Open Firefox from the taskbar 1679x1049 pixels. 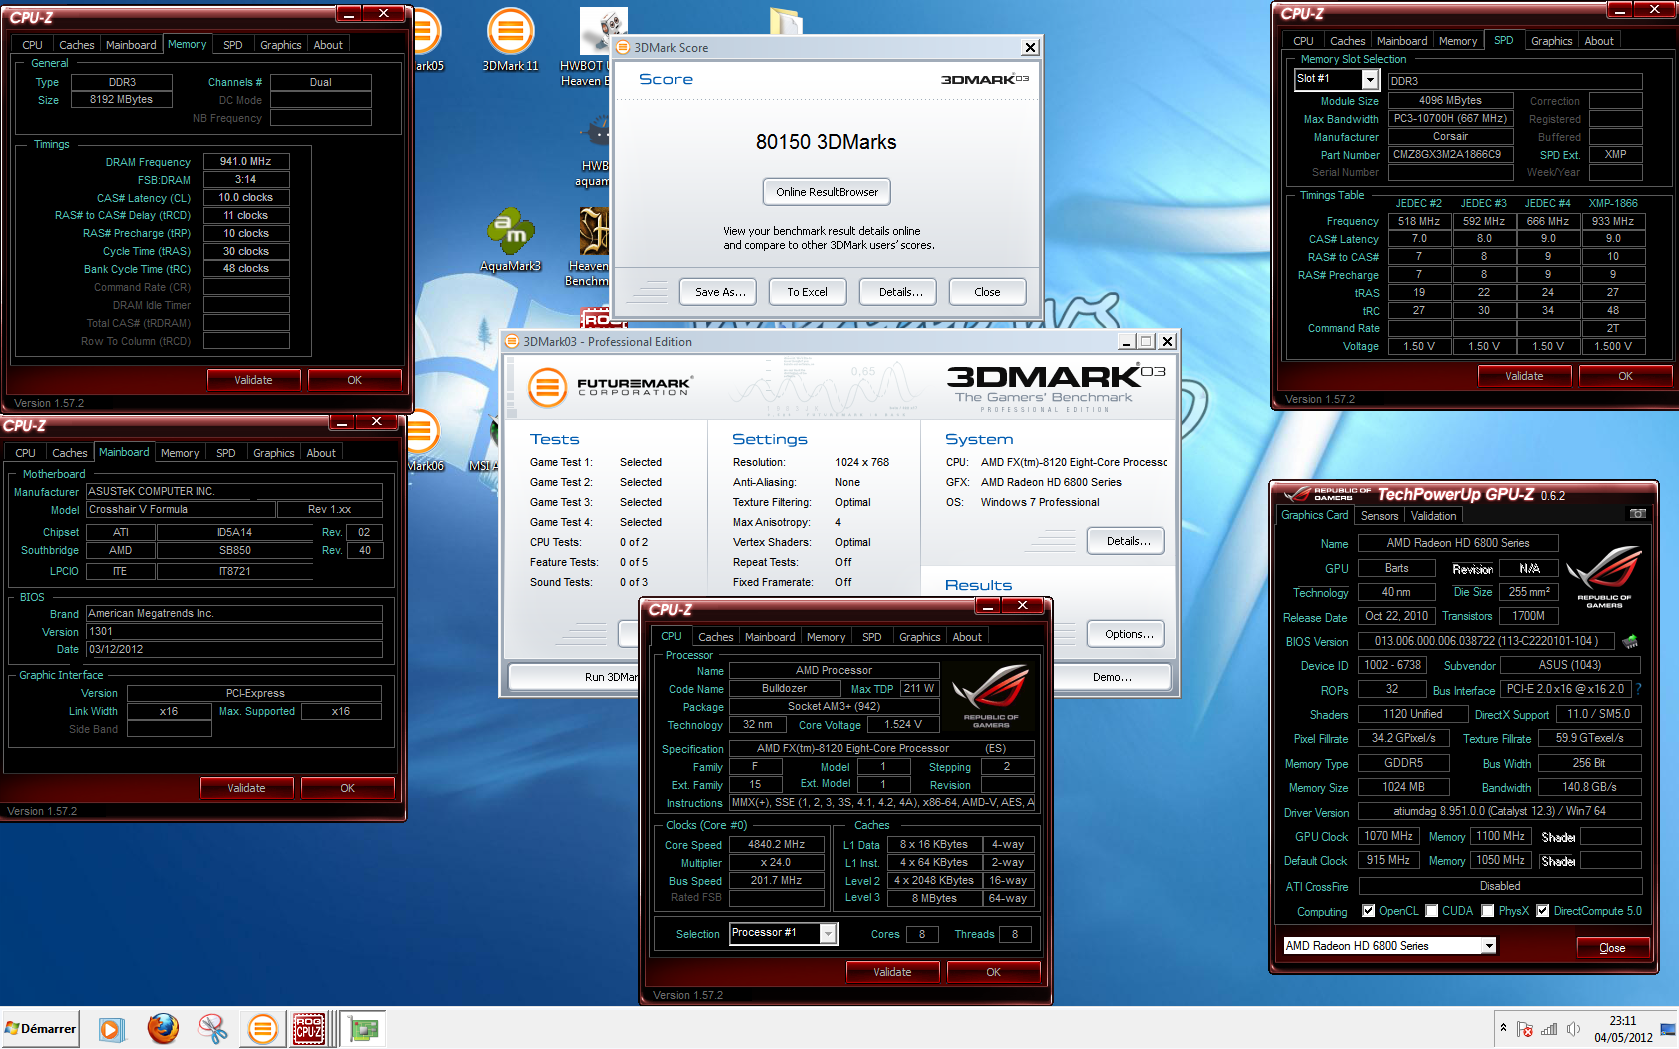[x=163, y=1028]
